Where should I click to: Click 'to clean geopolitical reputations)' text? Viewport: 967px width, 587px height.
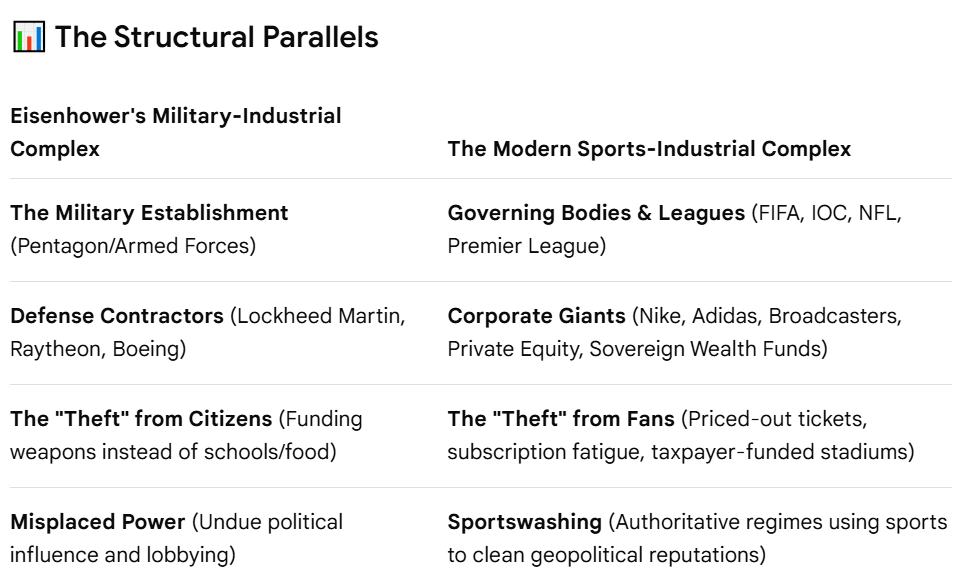click(607, 555)
